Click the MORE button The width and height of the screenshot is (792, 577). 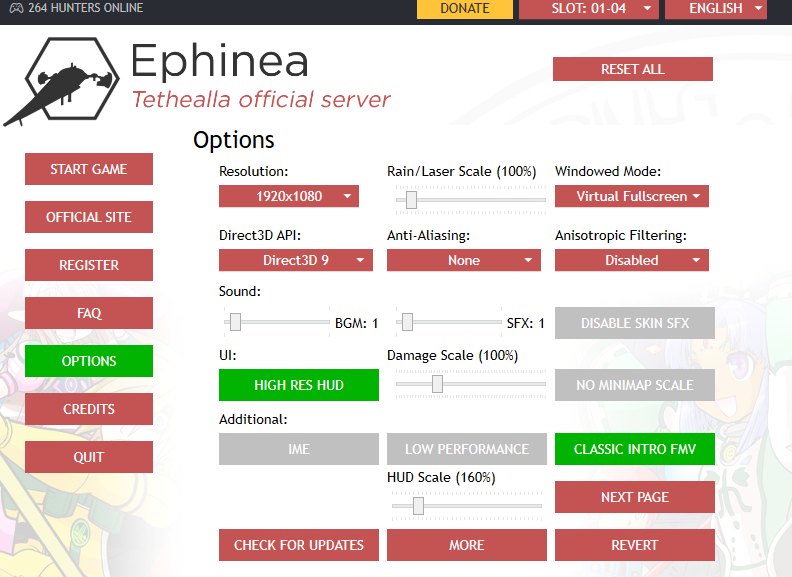[x=467, y=545]
